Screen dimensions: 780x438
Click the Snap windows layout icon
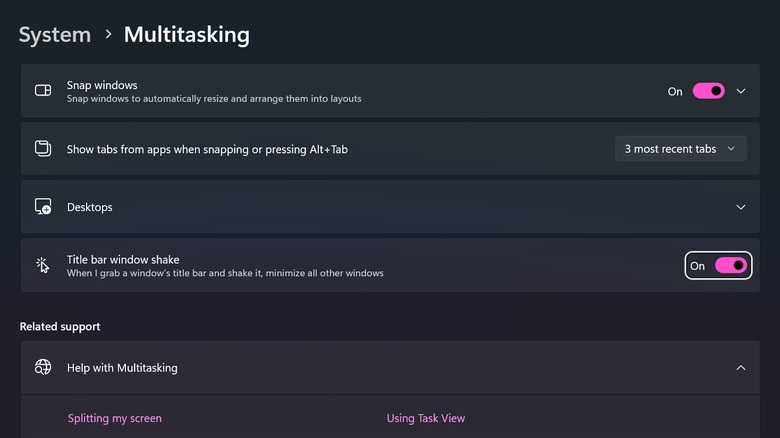(43, 91)
